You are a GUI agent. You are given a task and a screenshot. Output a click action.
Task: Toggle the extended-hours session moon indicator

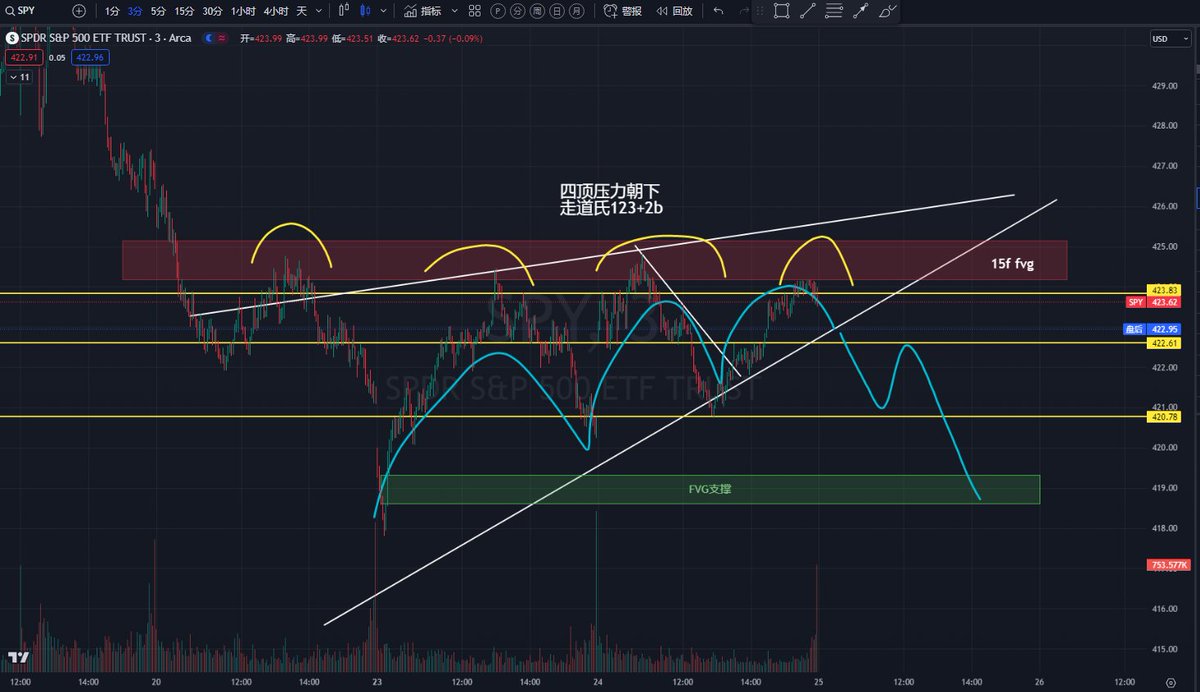[x=208, y=38]
